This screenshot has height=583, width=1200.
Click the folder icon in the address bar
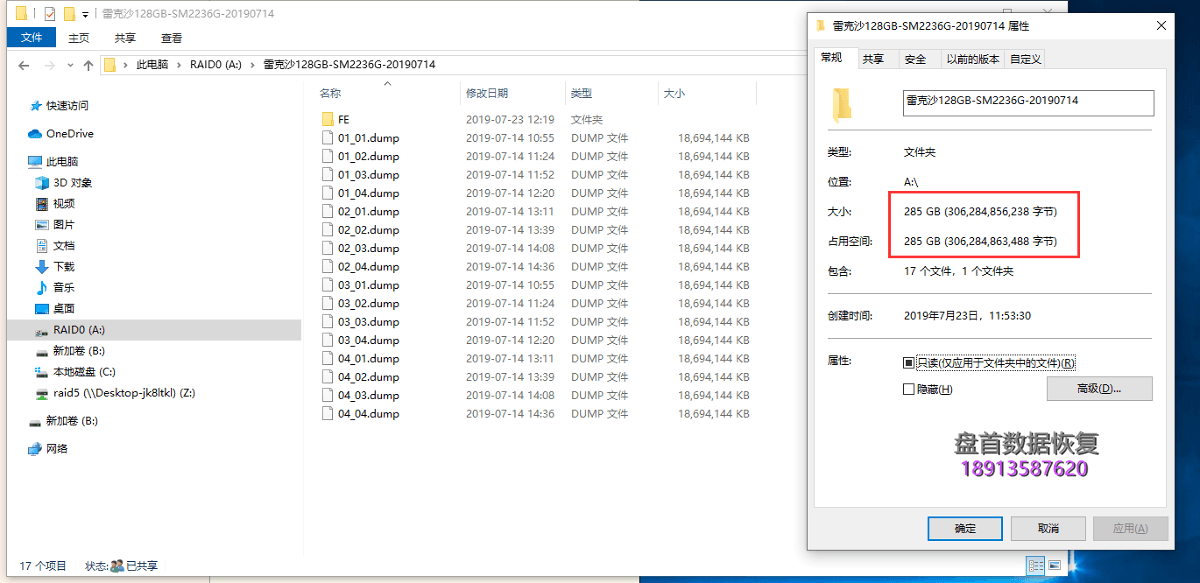pos(111,65)
